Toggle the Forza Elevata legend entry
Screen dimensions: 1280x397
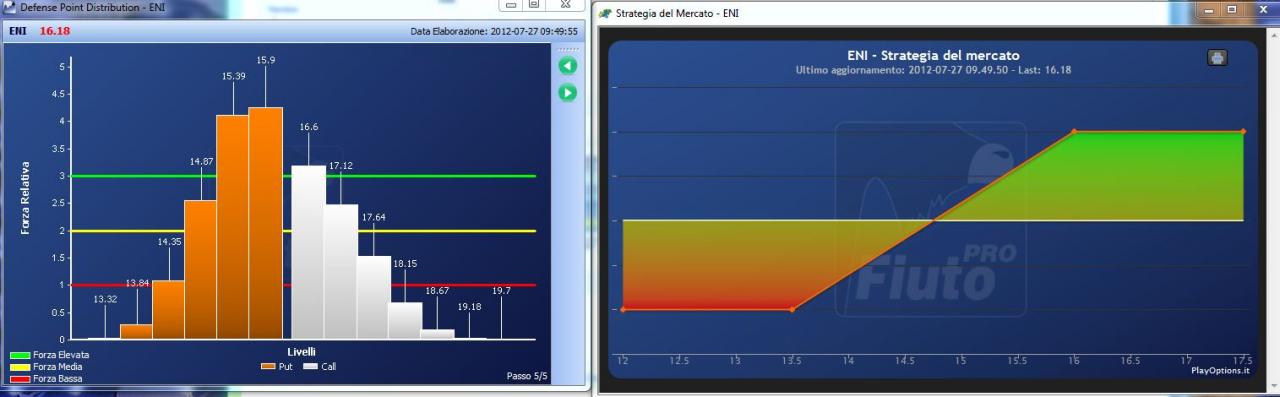point(49,355)
